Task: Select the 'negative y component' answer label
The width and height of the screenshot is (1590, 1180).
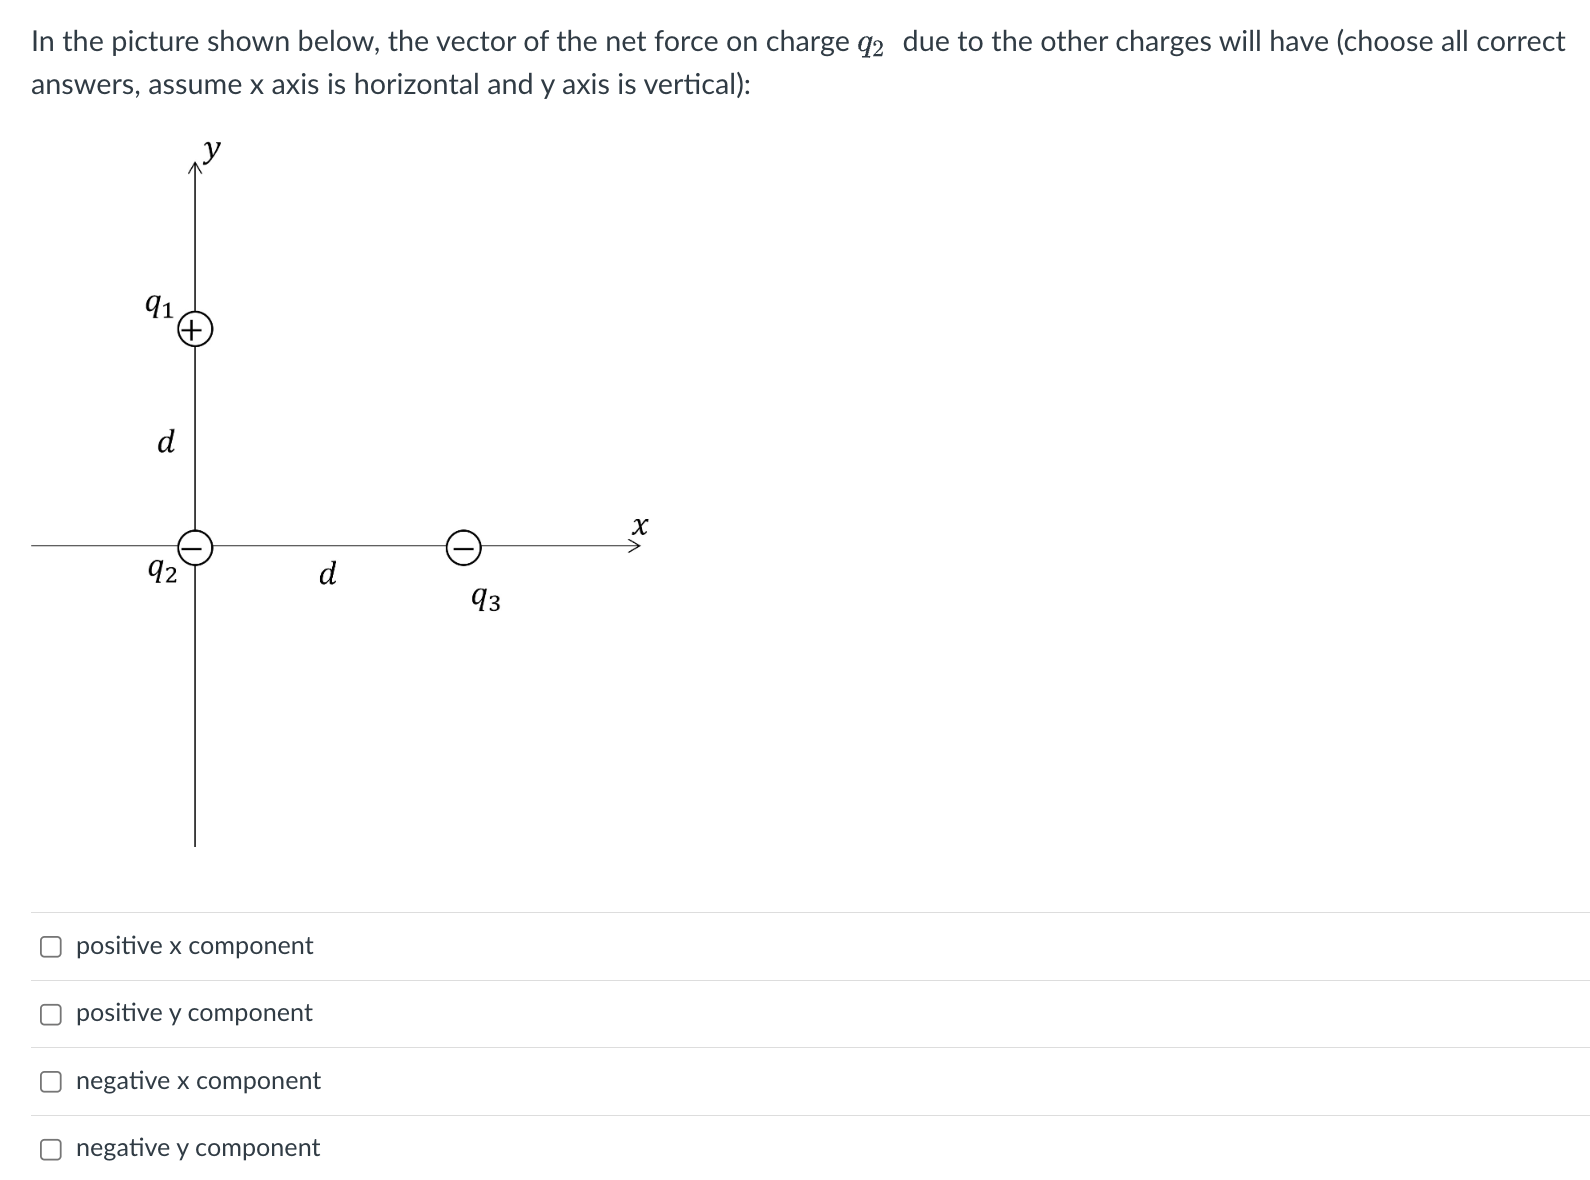Action: coord(198,1148)
